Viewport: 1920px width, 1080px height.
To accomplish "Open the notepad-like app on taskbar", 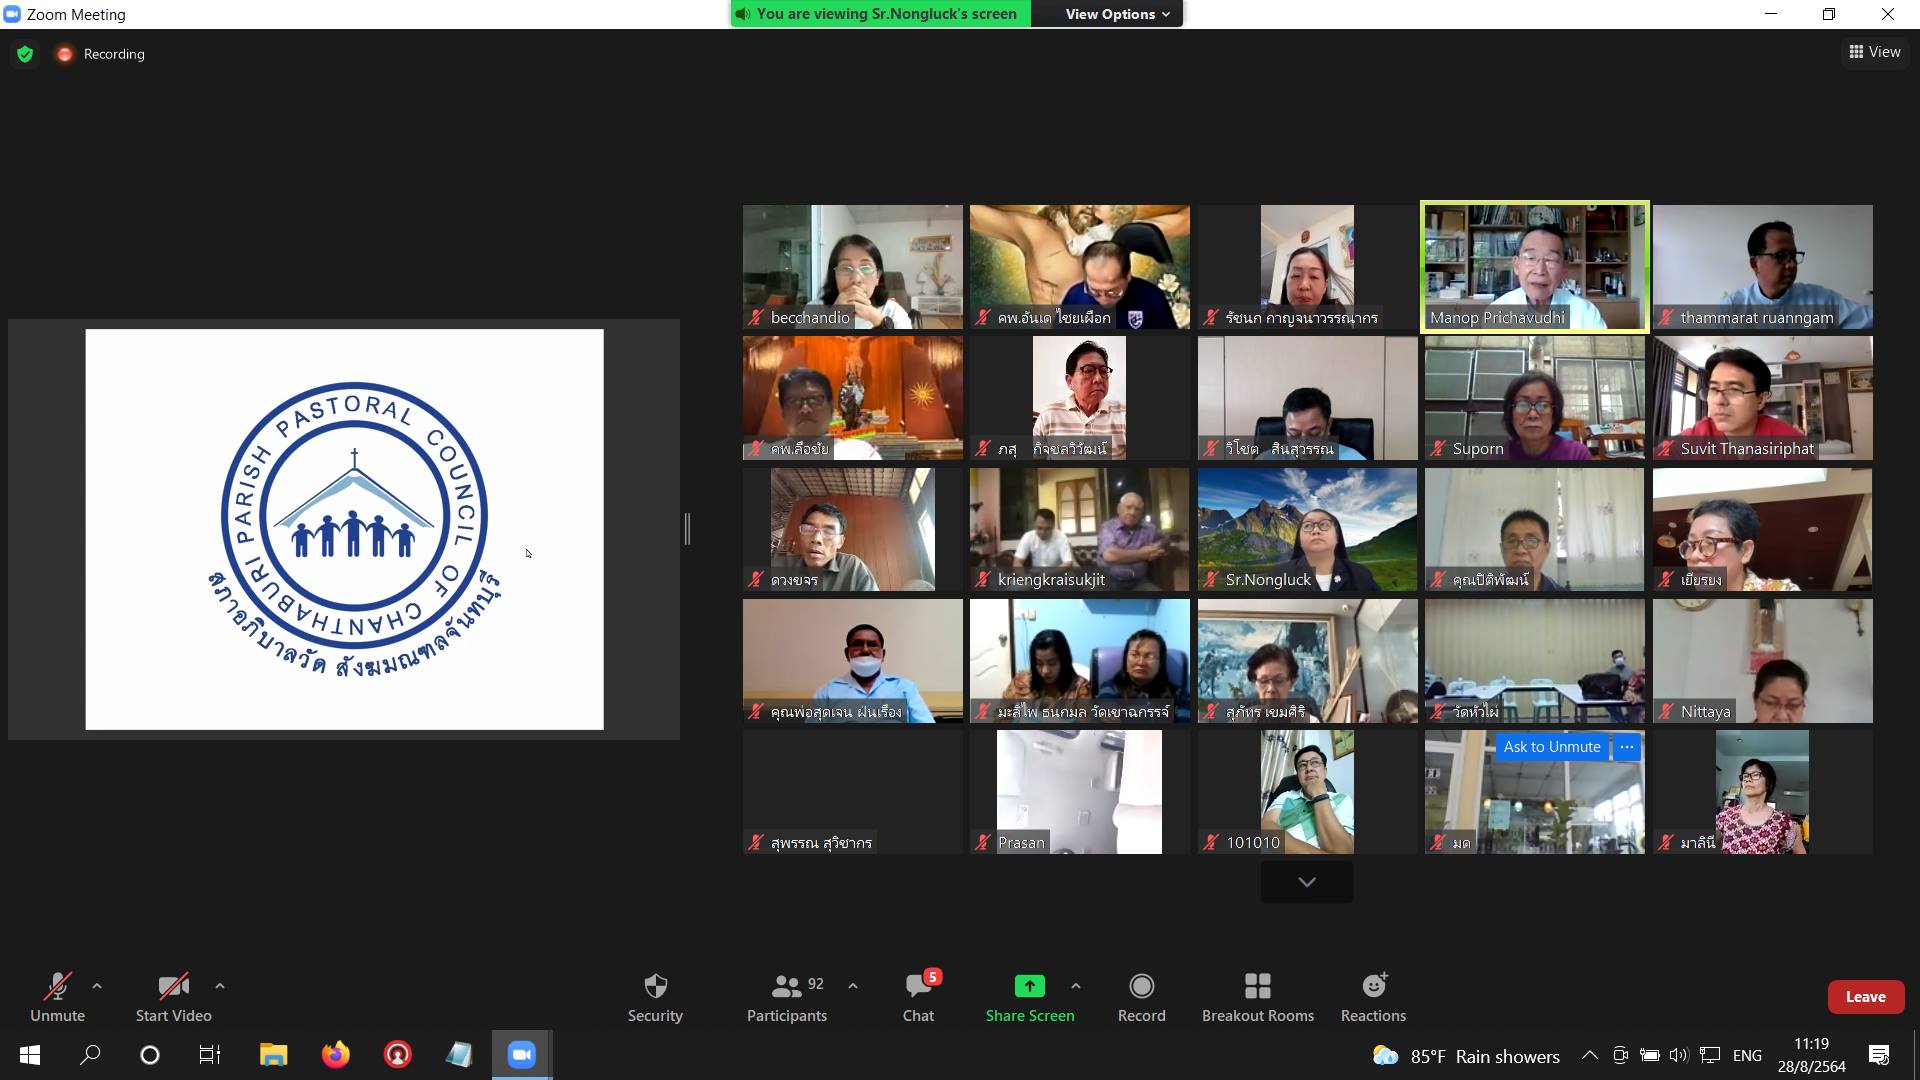I will coord(459,1055).
